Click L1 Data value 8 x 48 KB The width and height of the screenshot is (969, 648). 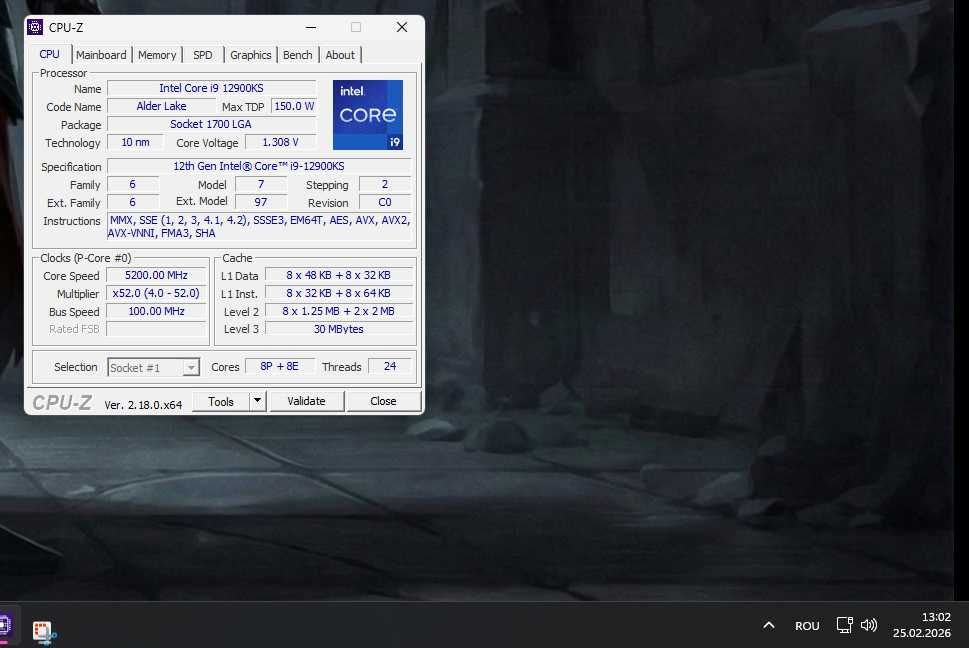(x=339, y=276)
